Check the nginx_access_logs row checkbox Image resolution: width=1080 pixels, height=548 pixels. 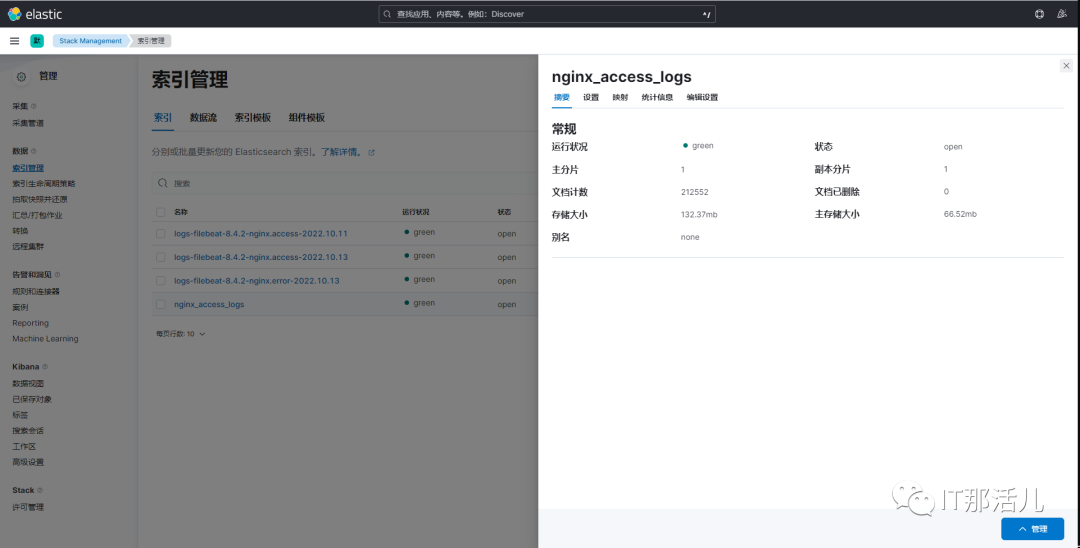(x=160, y=304)
